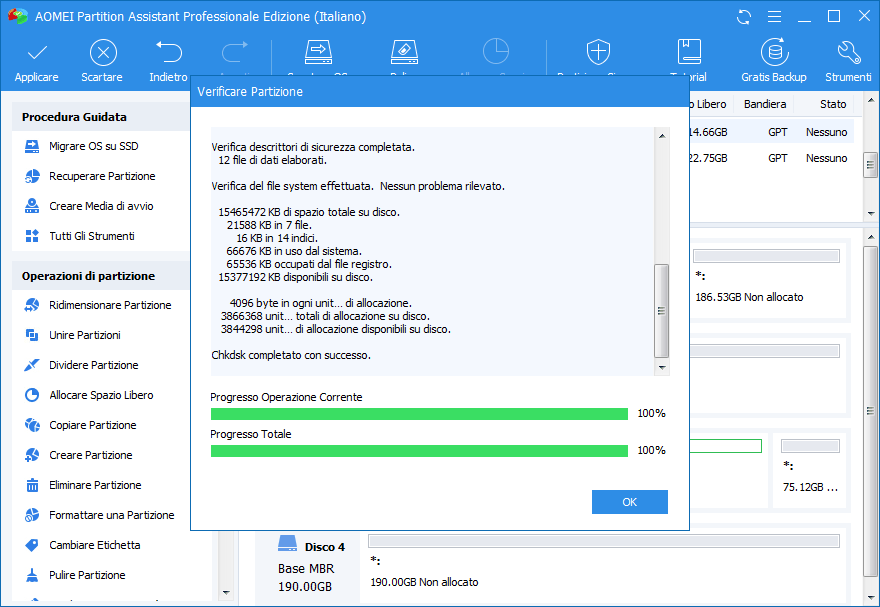Click the chkdsk log scrollbar up arrow
This screenshot has width=880, height=607.
662,136
